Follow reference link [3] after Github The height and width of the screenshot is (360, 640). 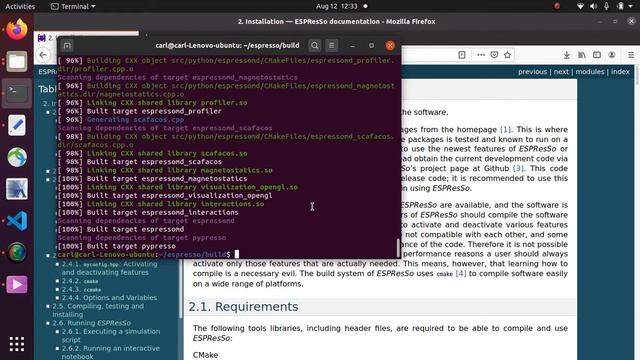click(518, 169)
